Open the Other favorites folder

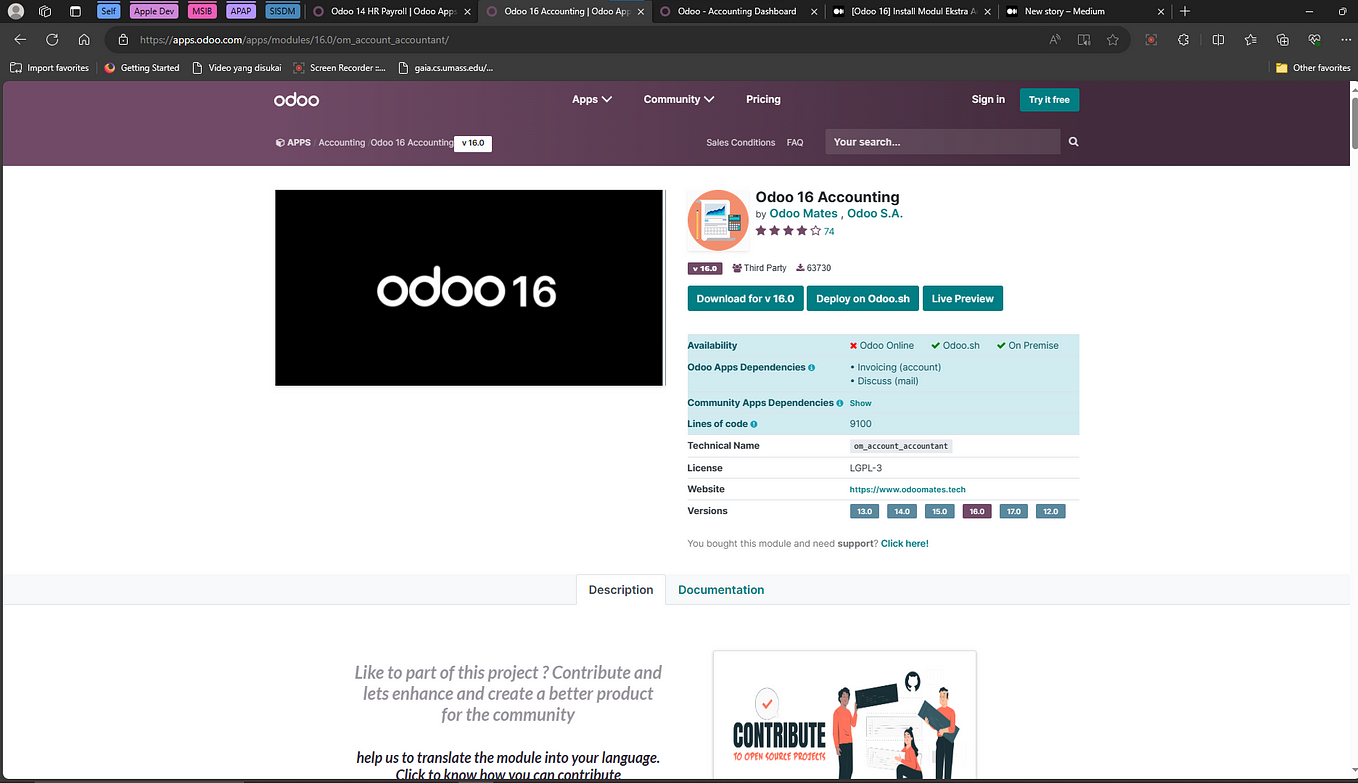[x=1313, y=68]
